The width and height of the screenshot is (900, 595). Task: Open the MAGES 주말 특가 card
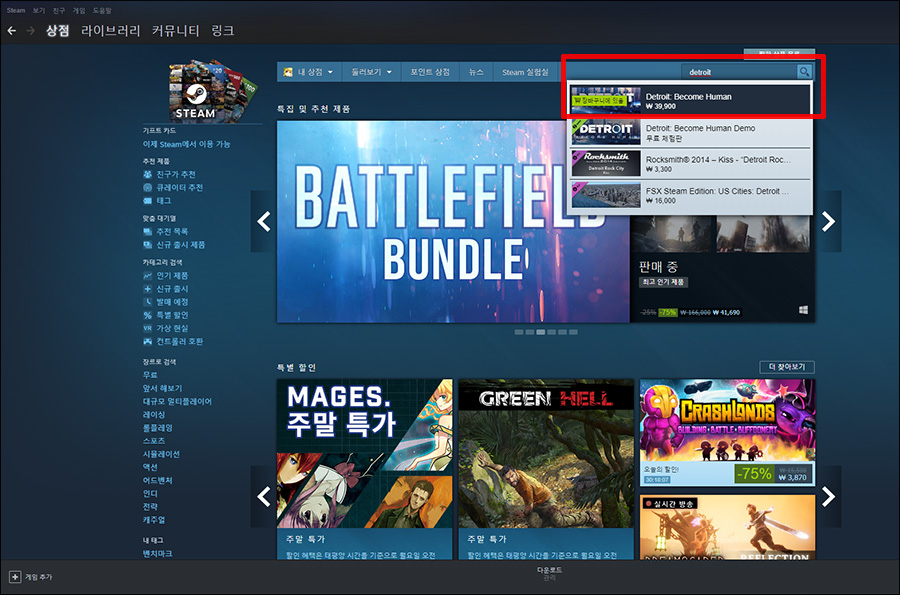(364, 469)
